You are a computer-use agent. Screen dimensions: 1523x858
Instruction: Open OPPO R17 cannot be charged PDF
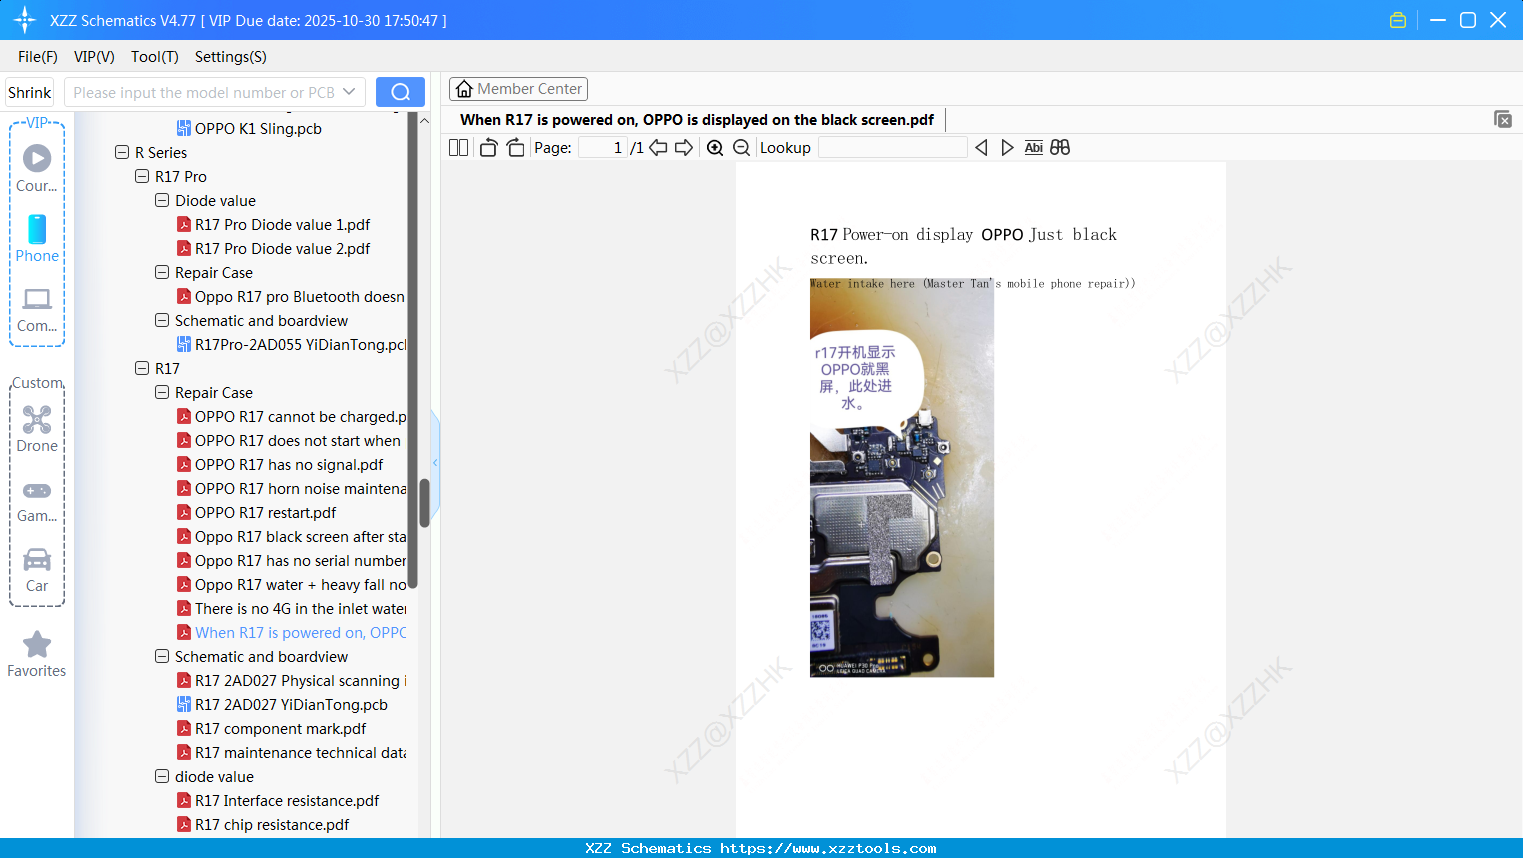tap(291, 416)
